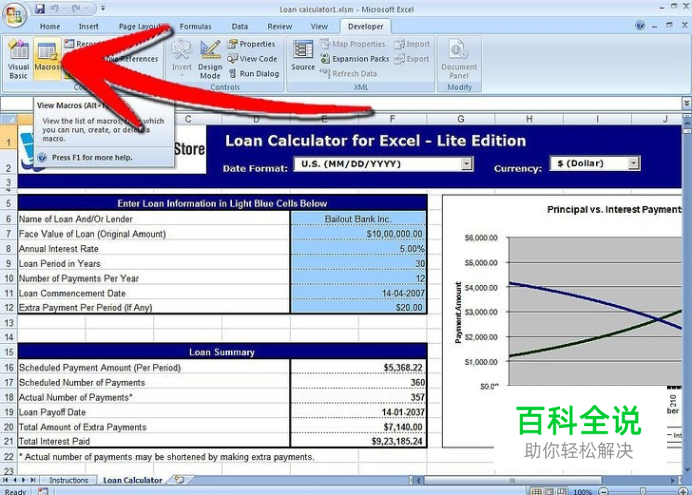Viewport: 692px width, 495px height.
Task: Click the Principal vs. Interest chart title
Action: (x=613, y=210)
